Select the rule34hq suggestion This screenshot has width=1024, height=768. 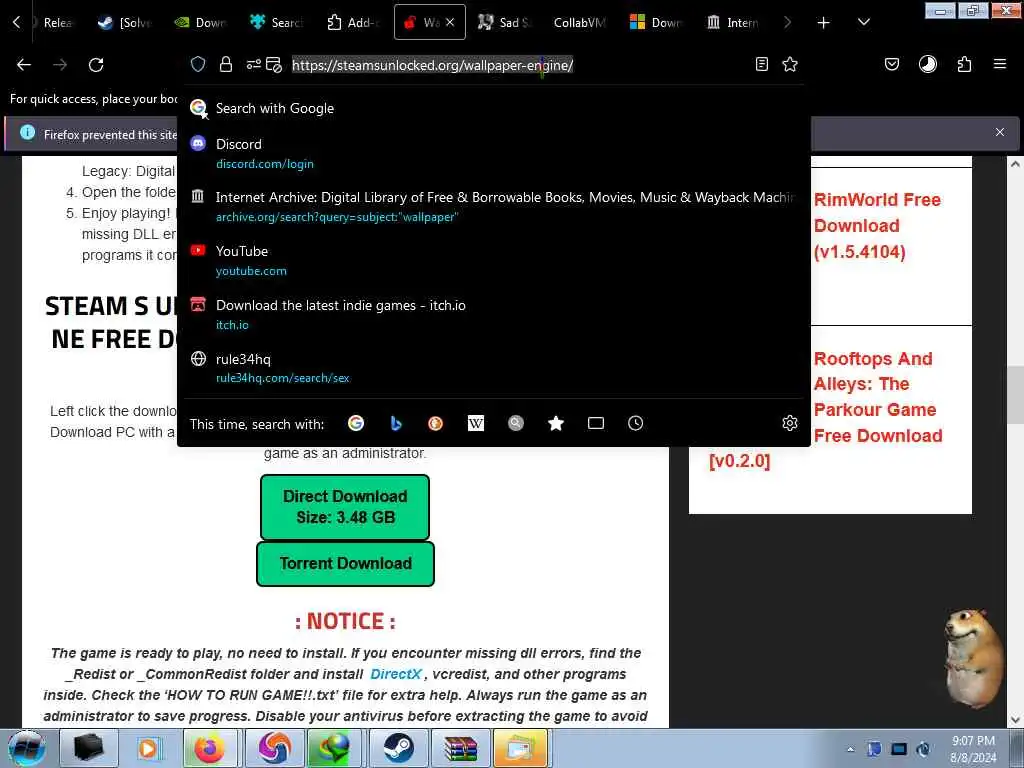494,368
